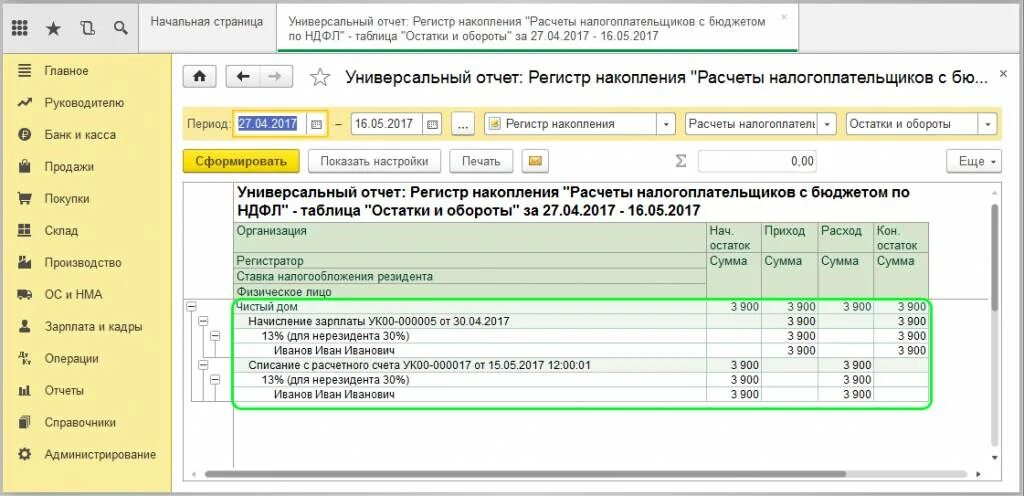Viewport: 1024px width, 496px height.
Task: Click the sum field showing 0,00
Action: pos(757,161)
